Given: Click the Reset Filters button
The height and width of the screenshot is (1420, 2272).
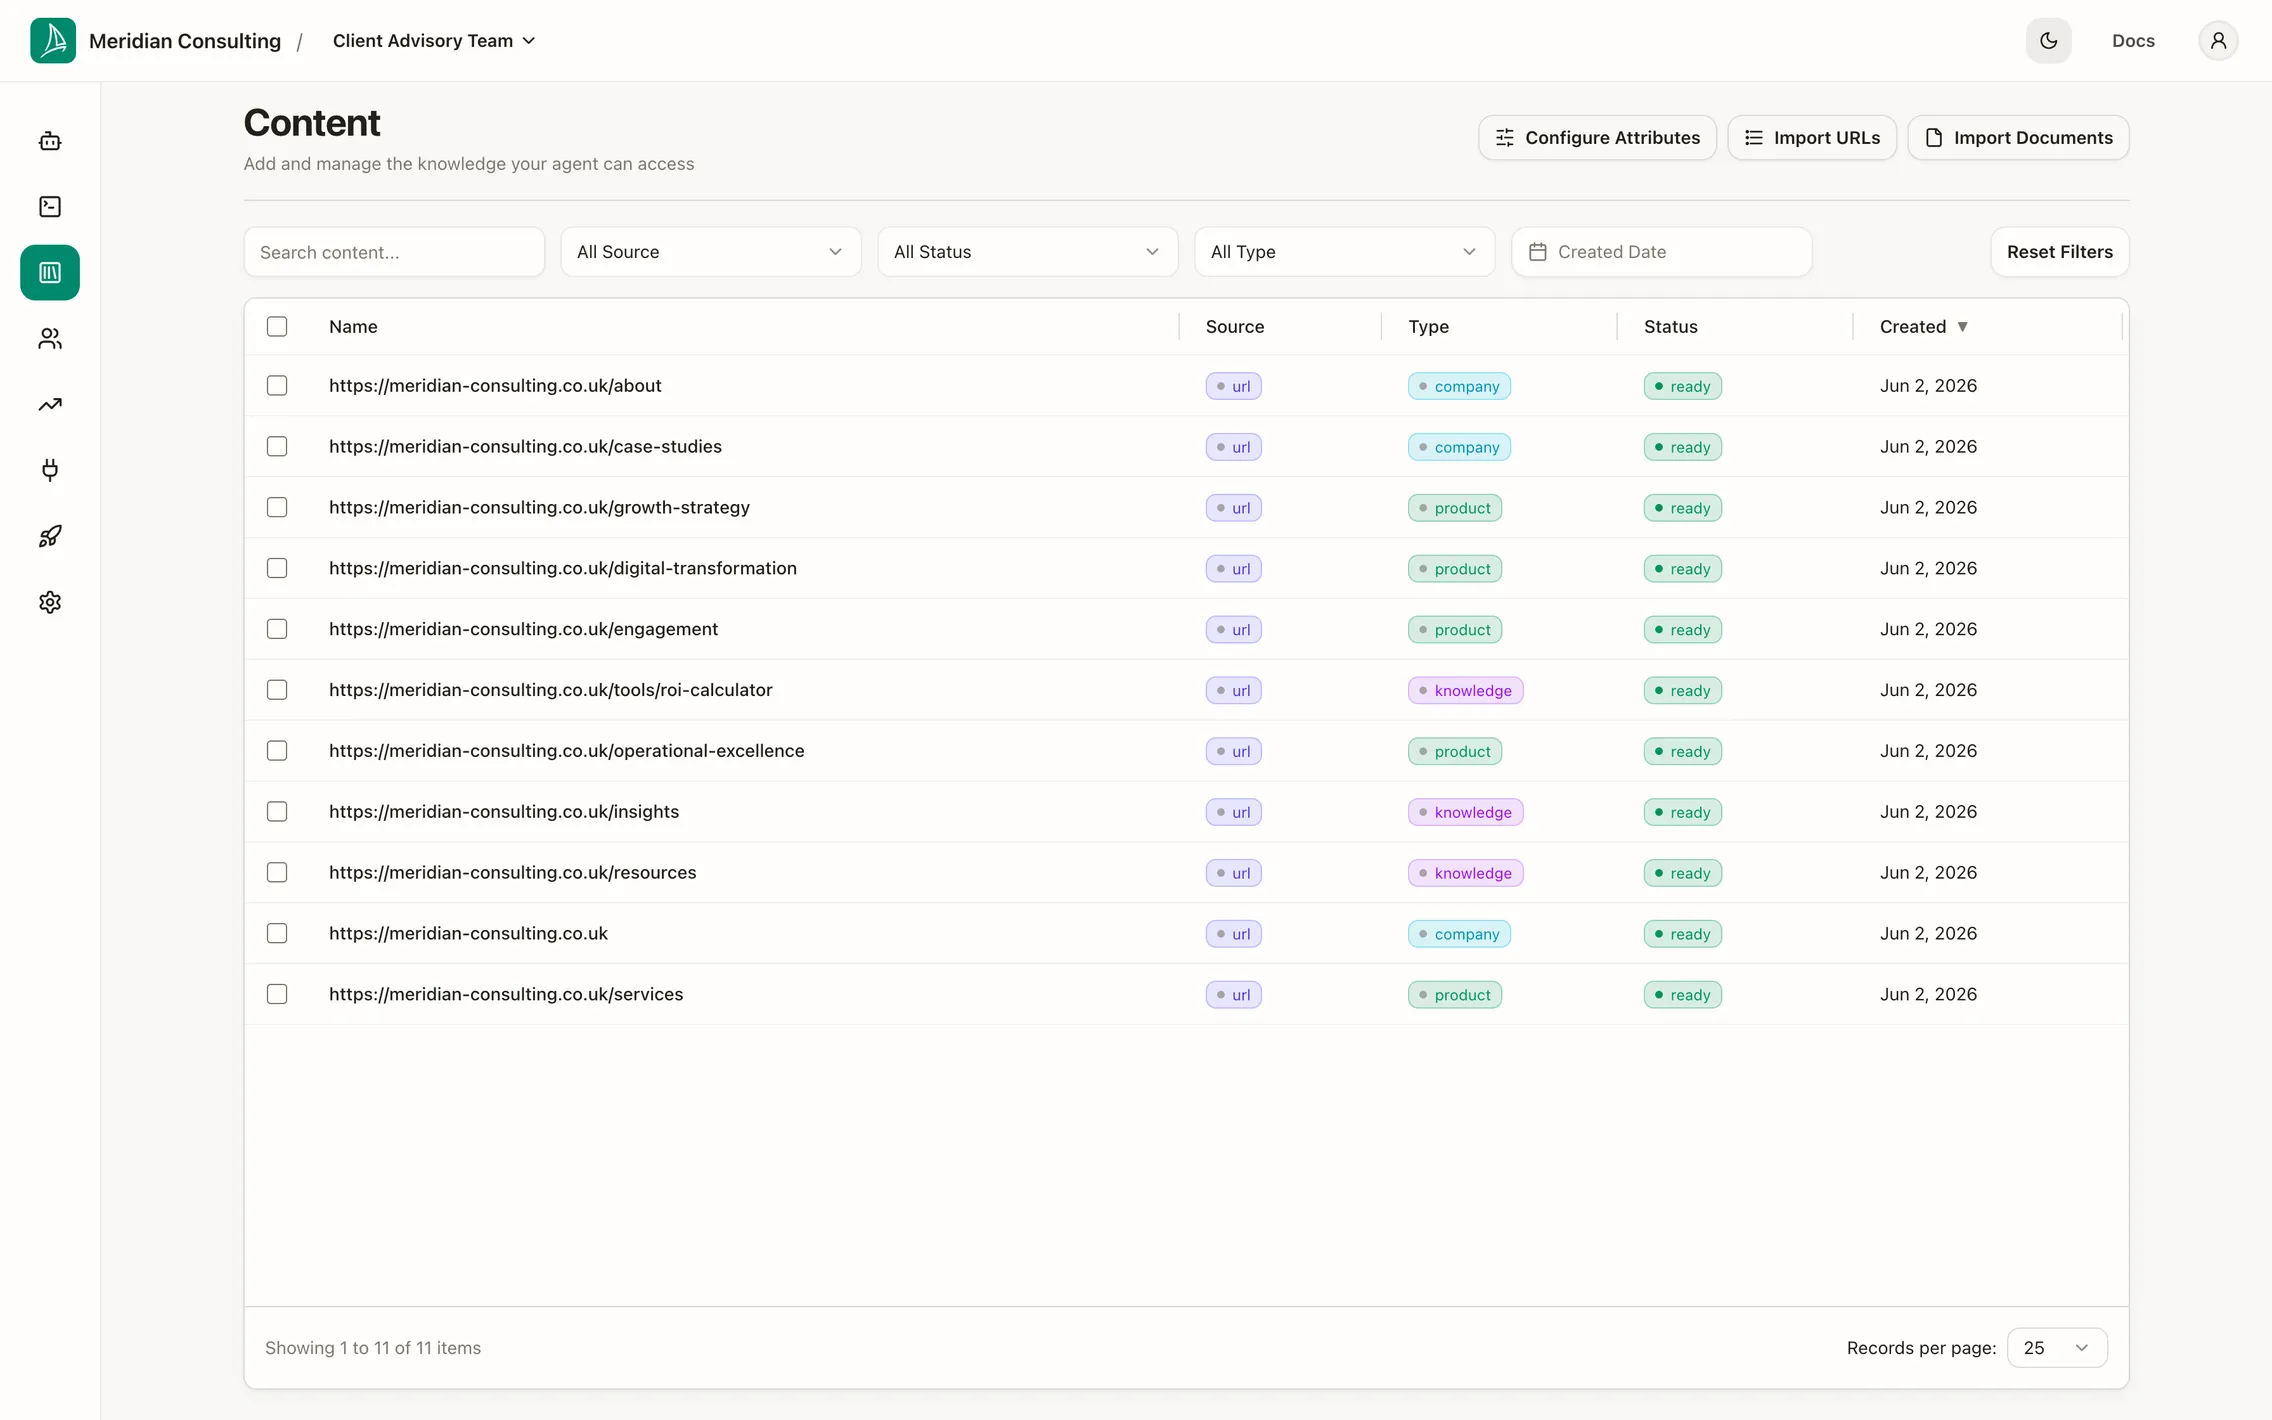Looking at the screenshot, I should [x=2060, y=252].
